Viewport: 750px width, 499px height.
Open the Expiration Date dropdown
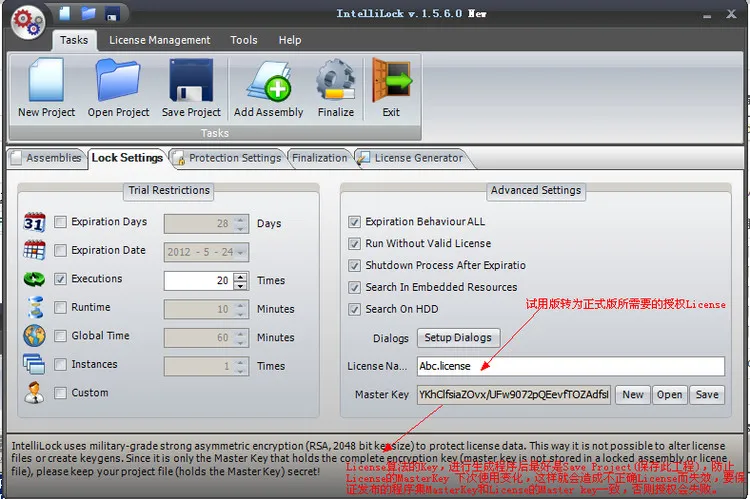[241, 252]
